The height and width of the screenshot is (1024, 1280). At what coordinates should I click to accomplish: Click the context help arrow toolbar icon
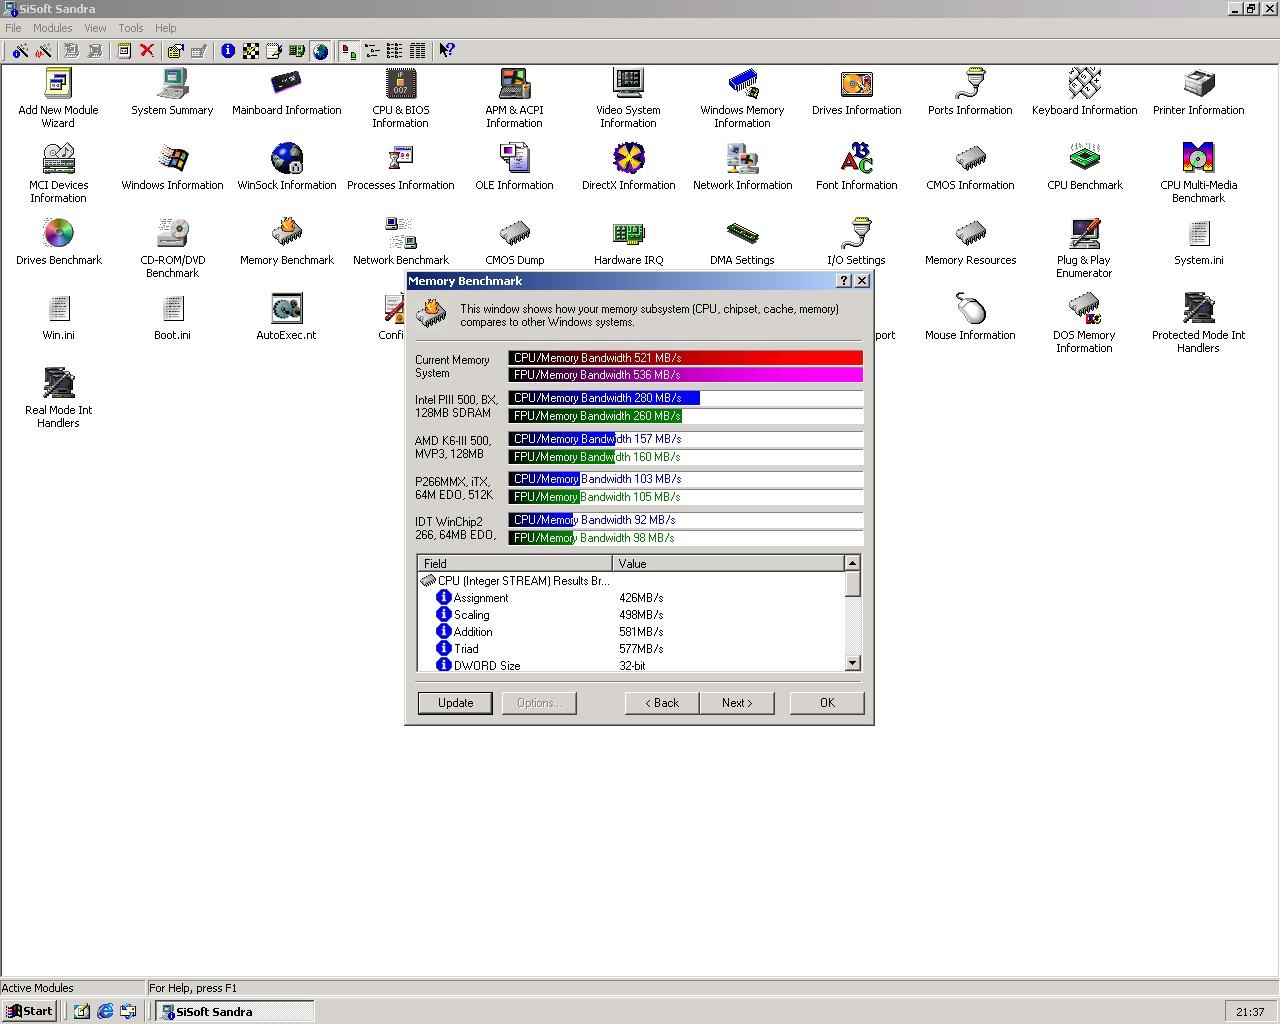tap(447, 50)
